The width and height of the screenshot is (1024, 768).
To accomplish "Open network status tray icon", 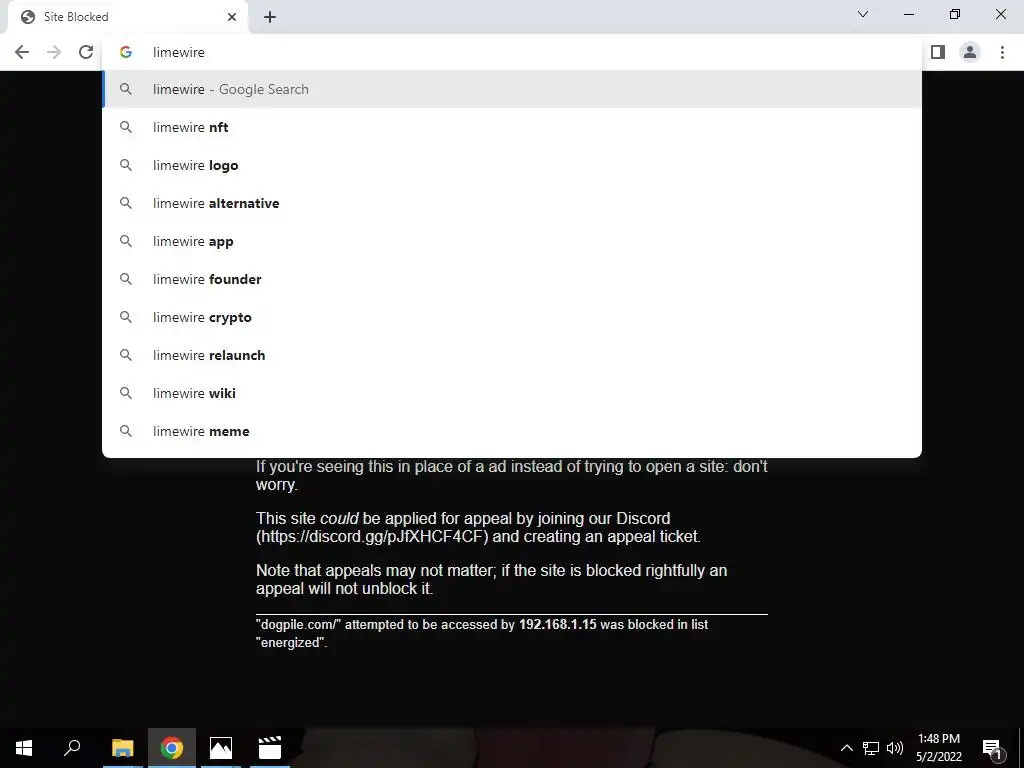I will 871,748.
